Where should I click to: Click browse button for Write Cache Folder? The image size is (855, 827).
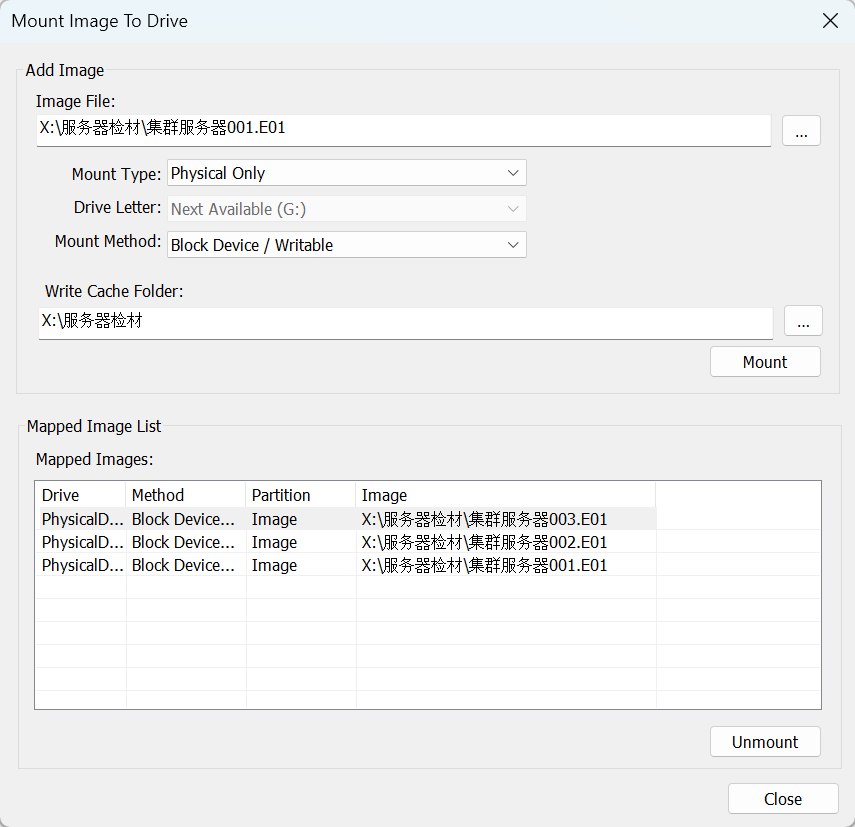[803, 321]
